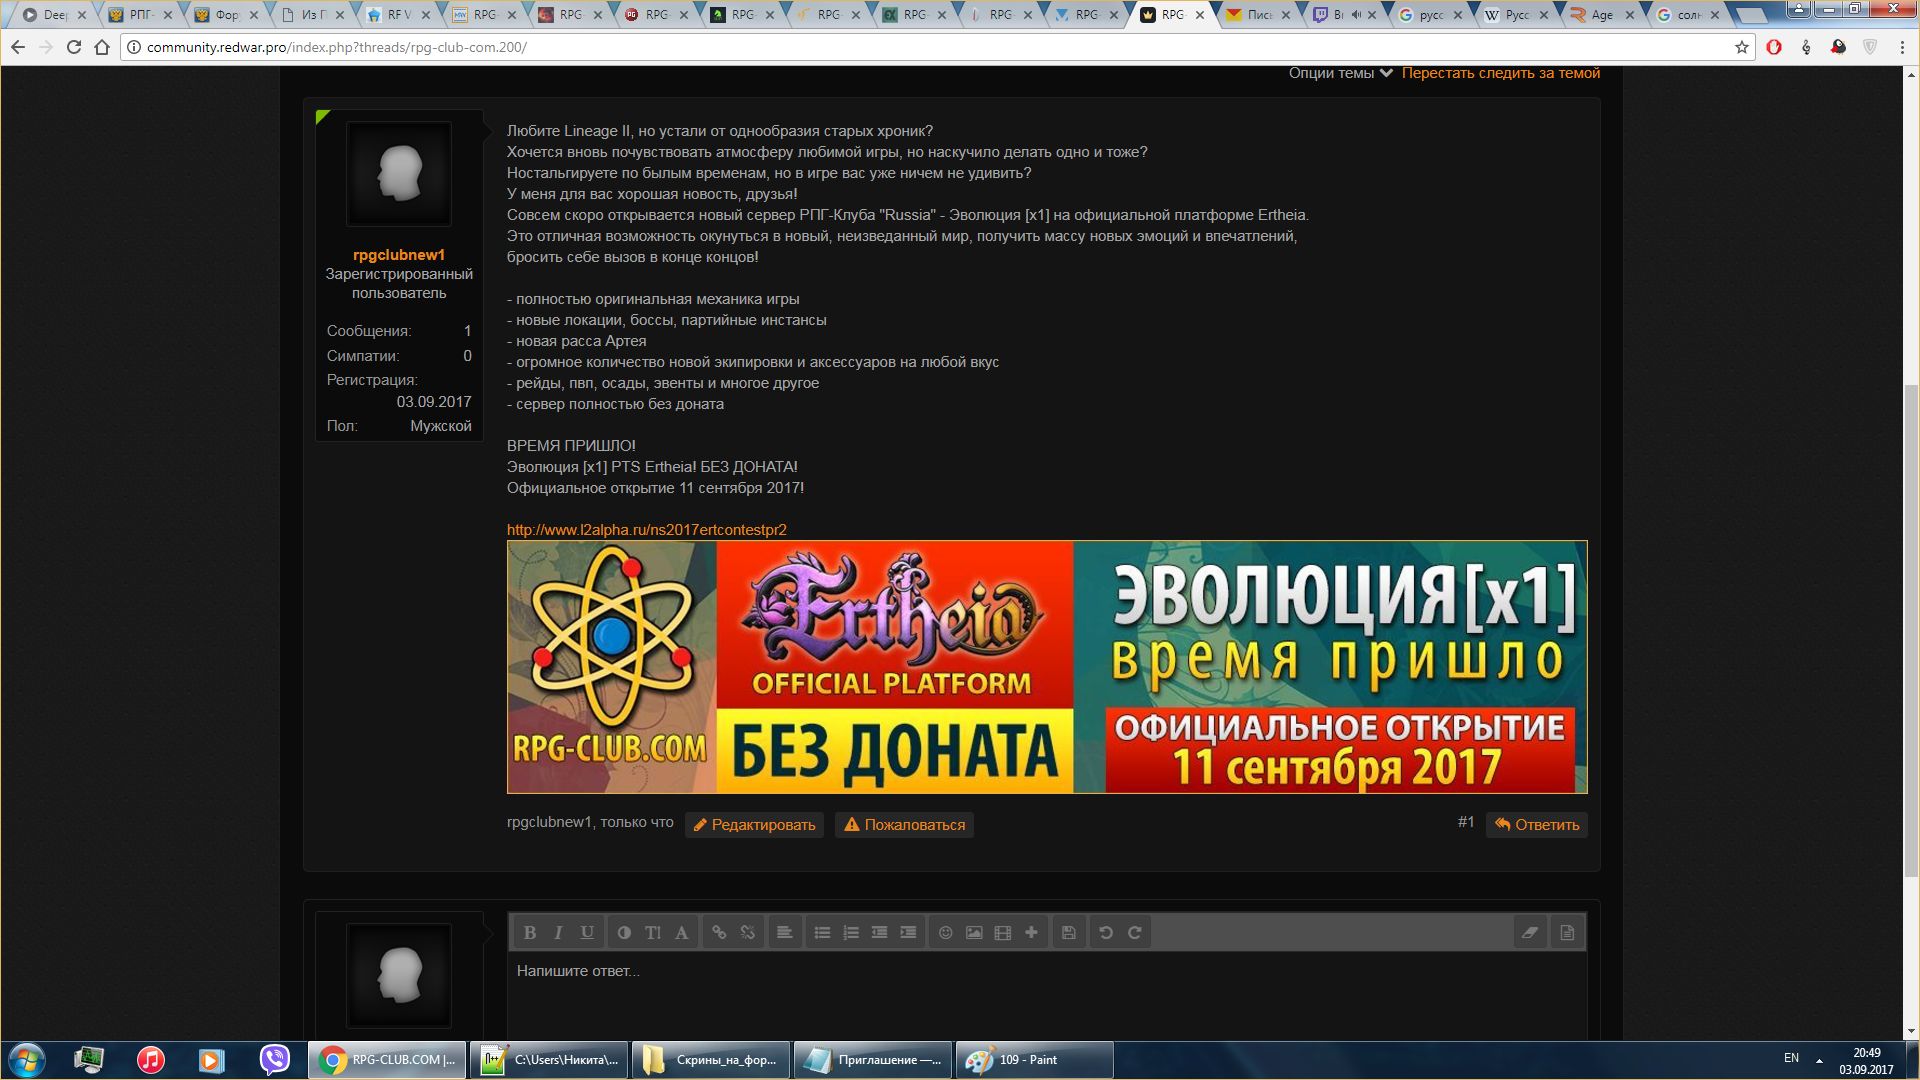Click the undo icon in editor
Viewport: 1920px width, 1080px height.
coord(1106,932)
